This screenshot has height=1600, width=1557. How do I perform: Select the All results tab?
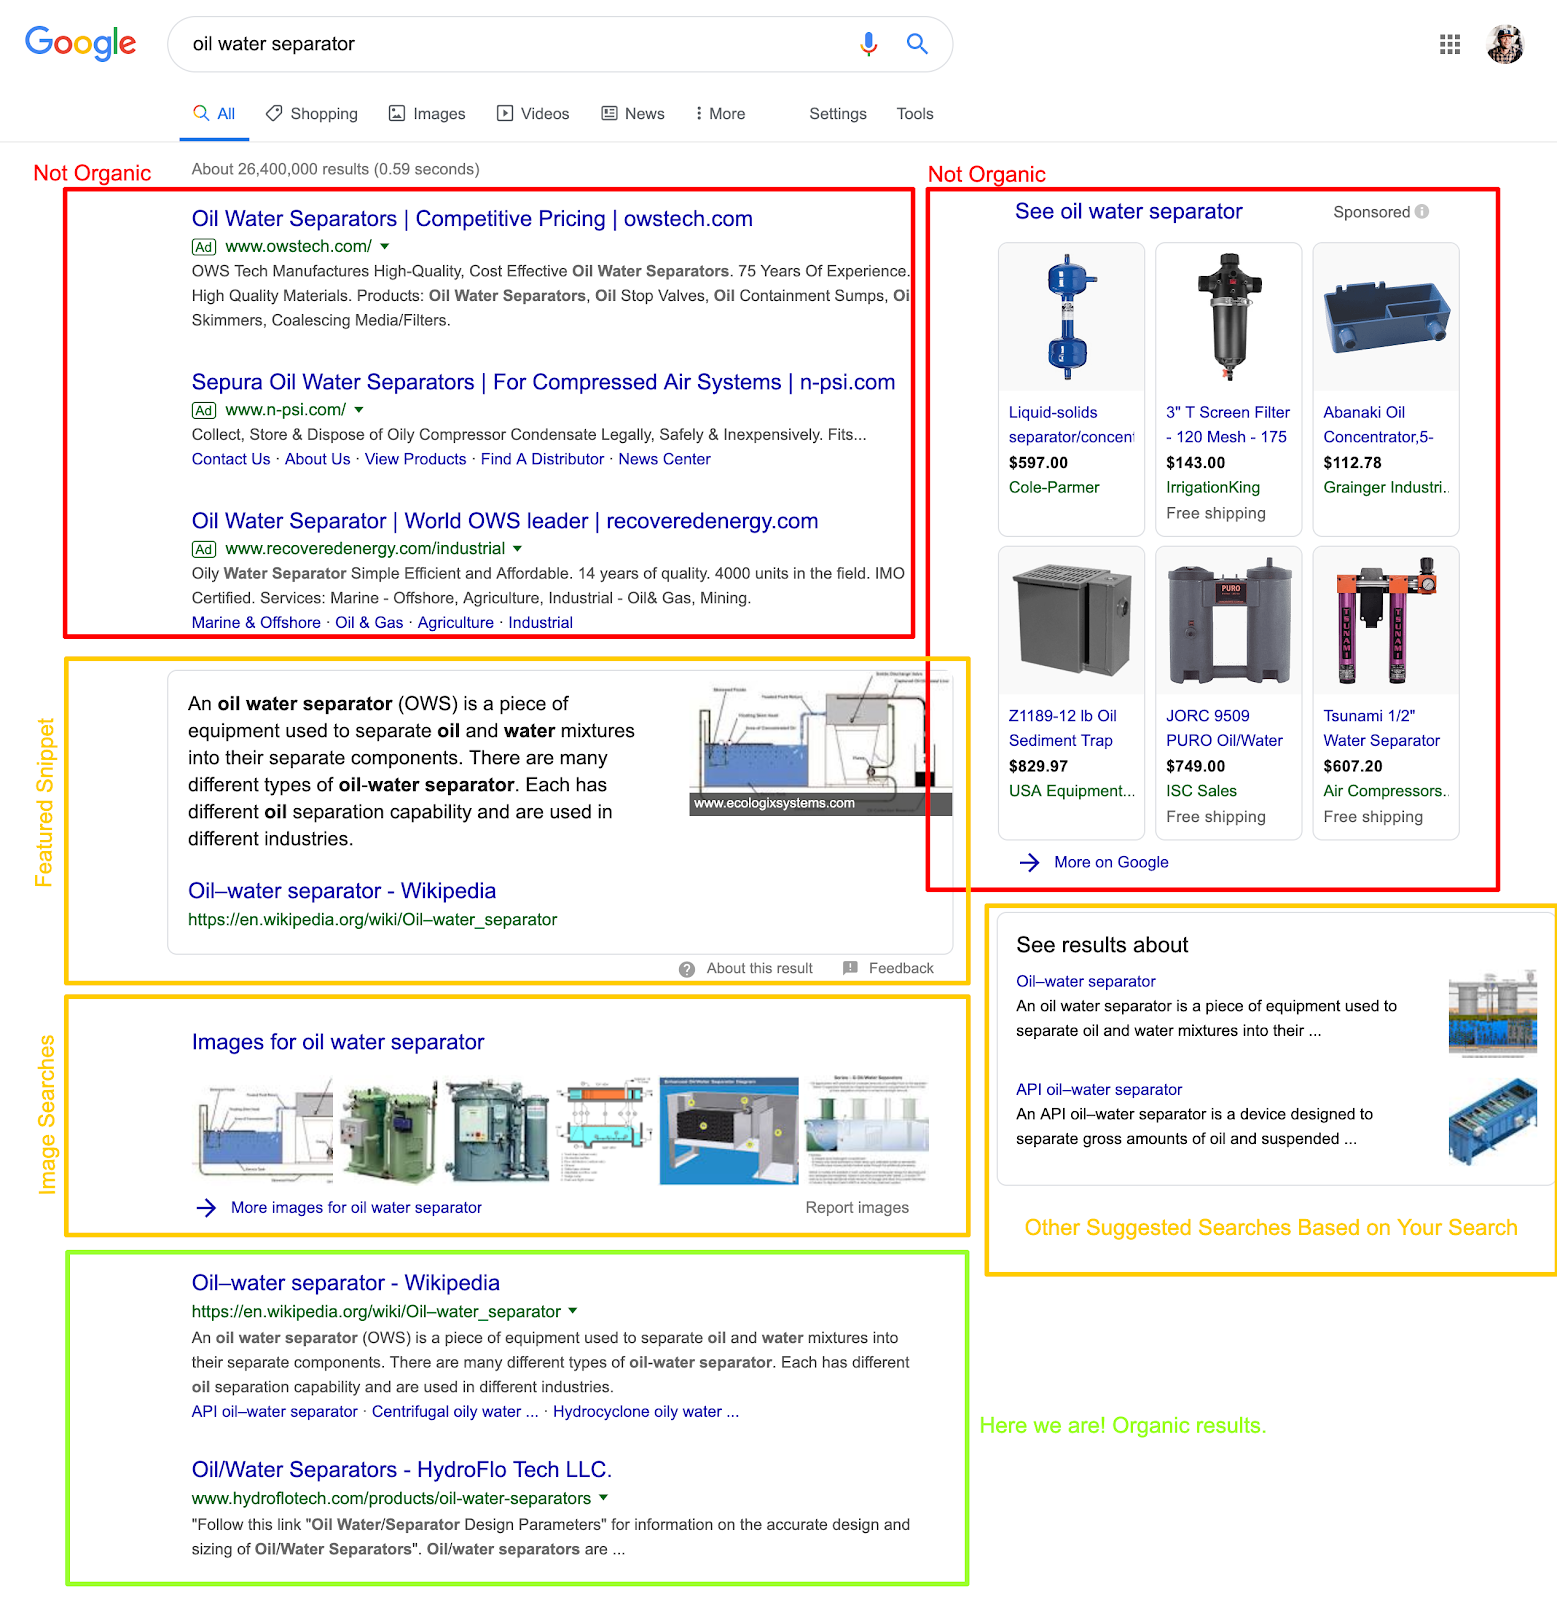pyautogui.click(x=214, y=114)
